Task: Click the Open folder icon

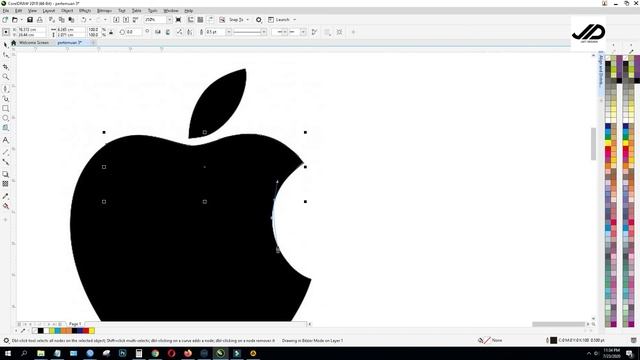Action: (x=15, y=20)
